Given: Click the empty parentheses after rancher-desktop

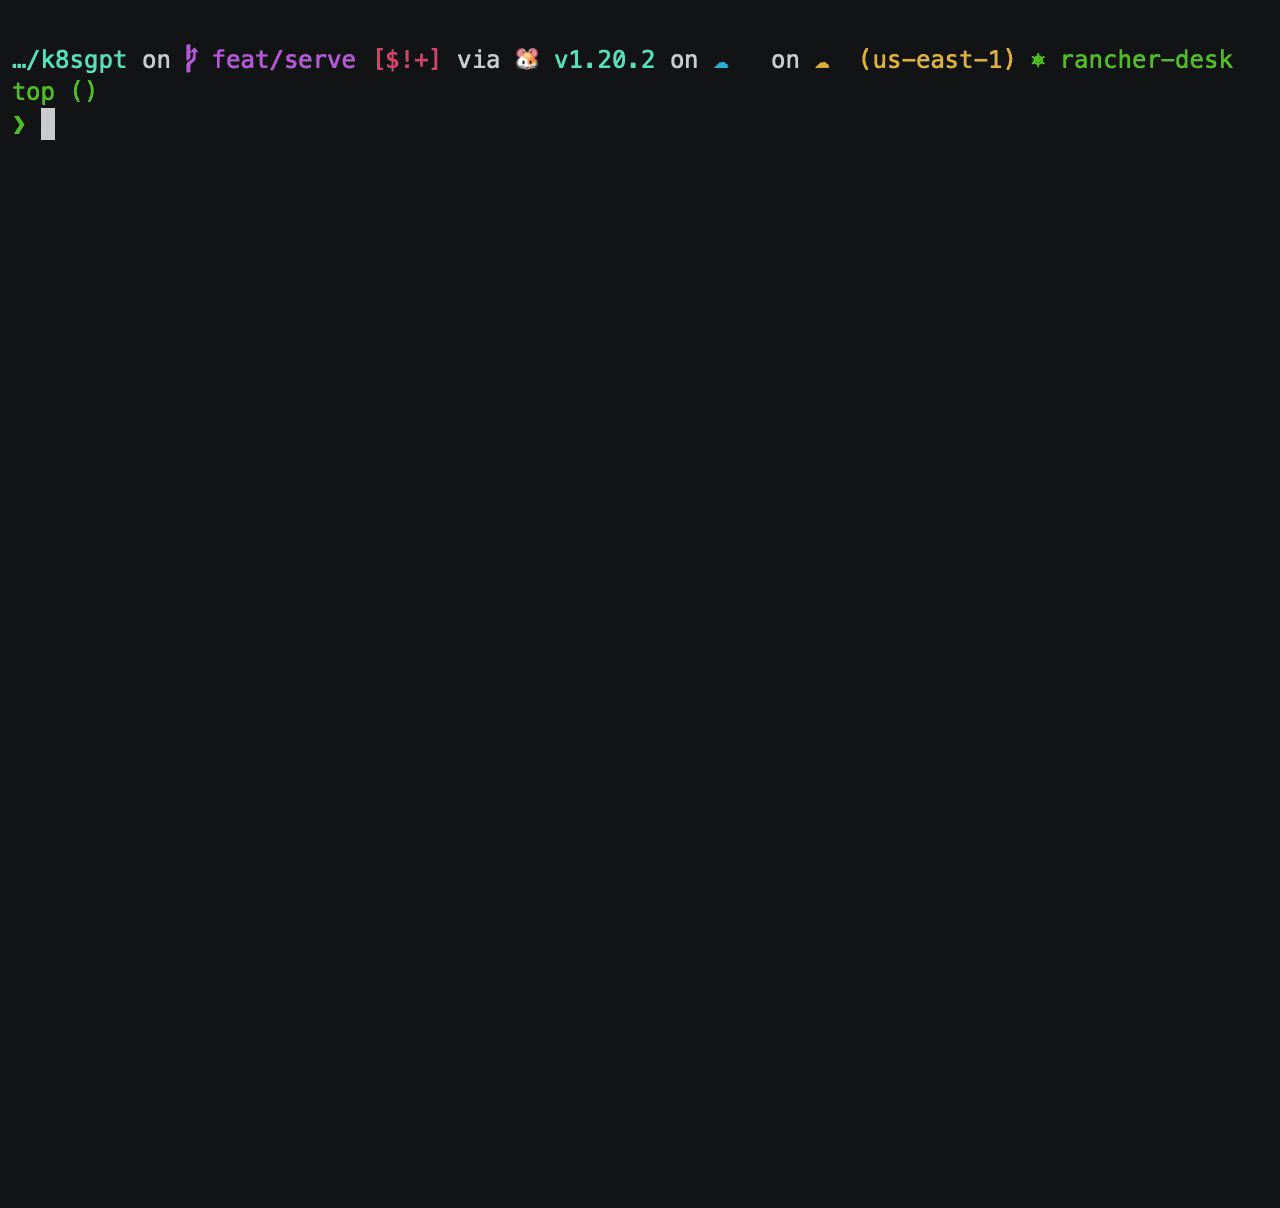Looking at the screenshot, I should 84,91.
